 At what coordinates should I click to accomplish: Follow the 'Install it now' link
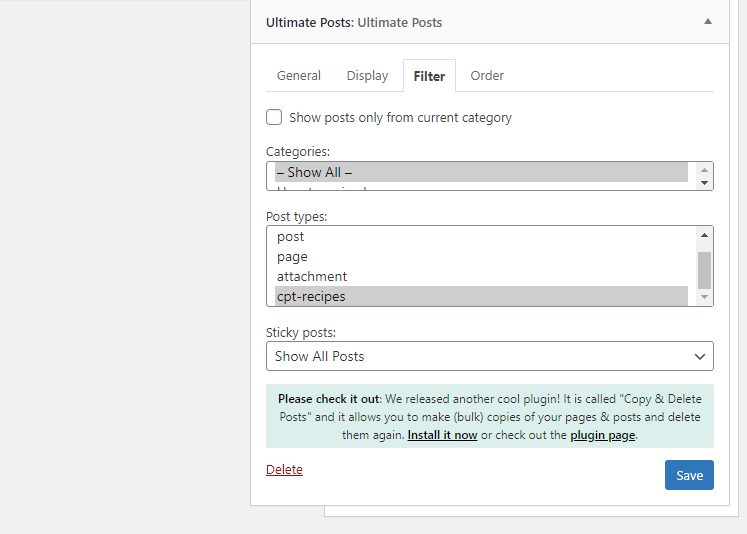click(443, 435)
